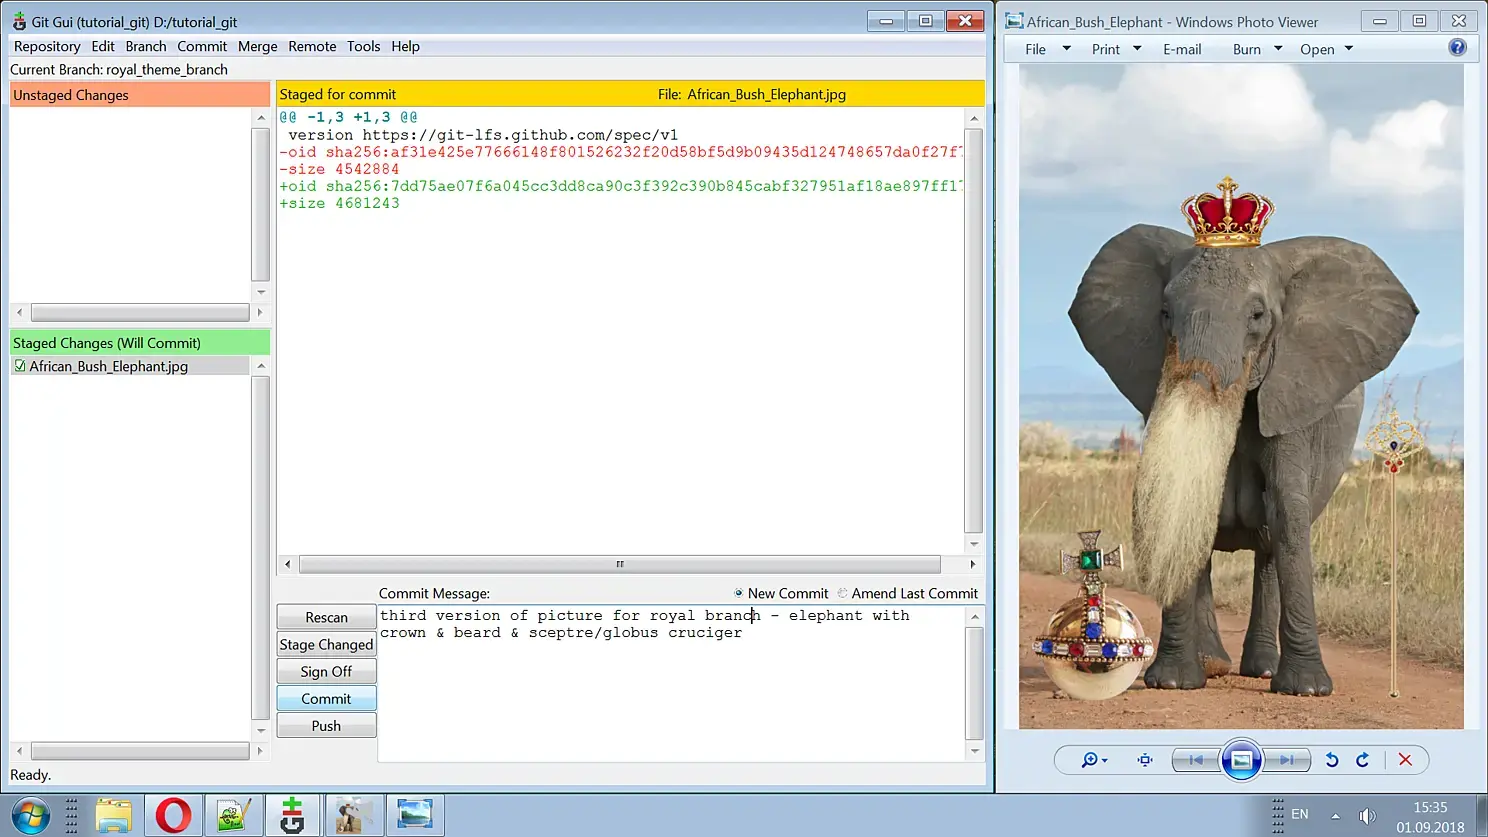
Task: Click the Sign Off button
Action: coord(326,671)
